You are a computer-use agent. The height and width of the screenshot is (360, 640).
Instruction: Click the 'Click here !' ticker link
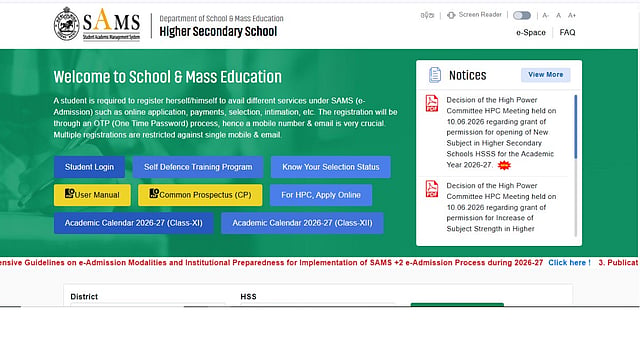(x=569, y=262)
